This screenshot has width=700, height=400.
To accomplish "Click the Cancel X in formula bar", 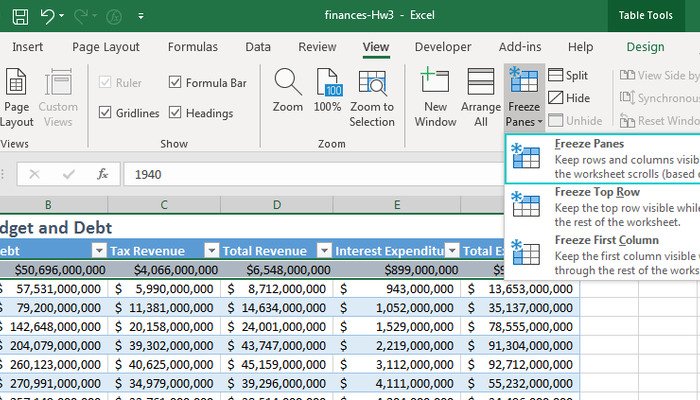I will coord(34,174).
